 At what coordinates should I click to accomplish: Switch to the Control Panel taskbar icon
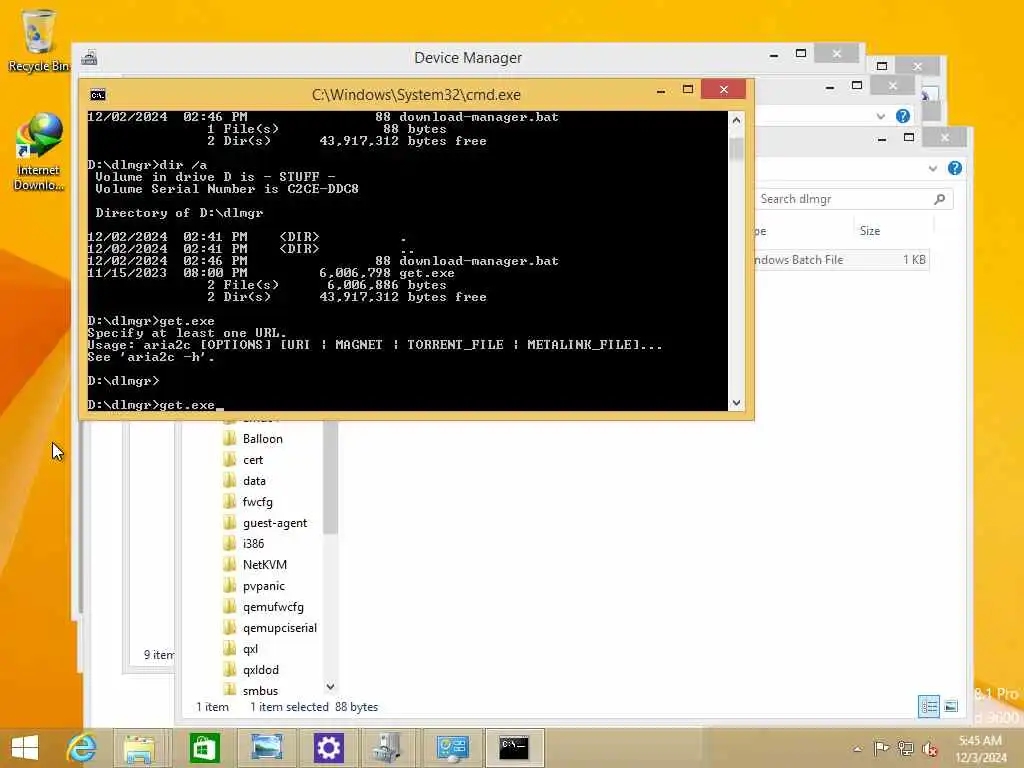(452, 748)
